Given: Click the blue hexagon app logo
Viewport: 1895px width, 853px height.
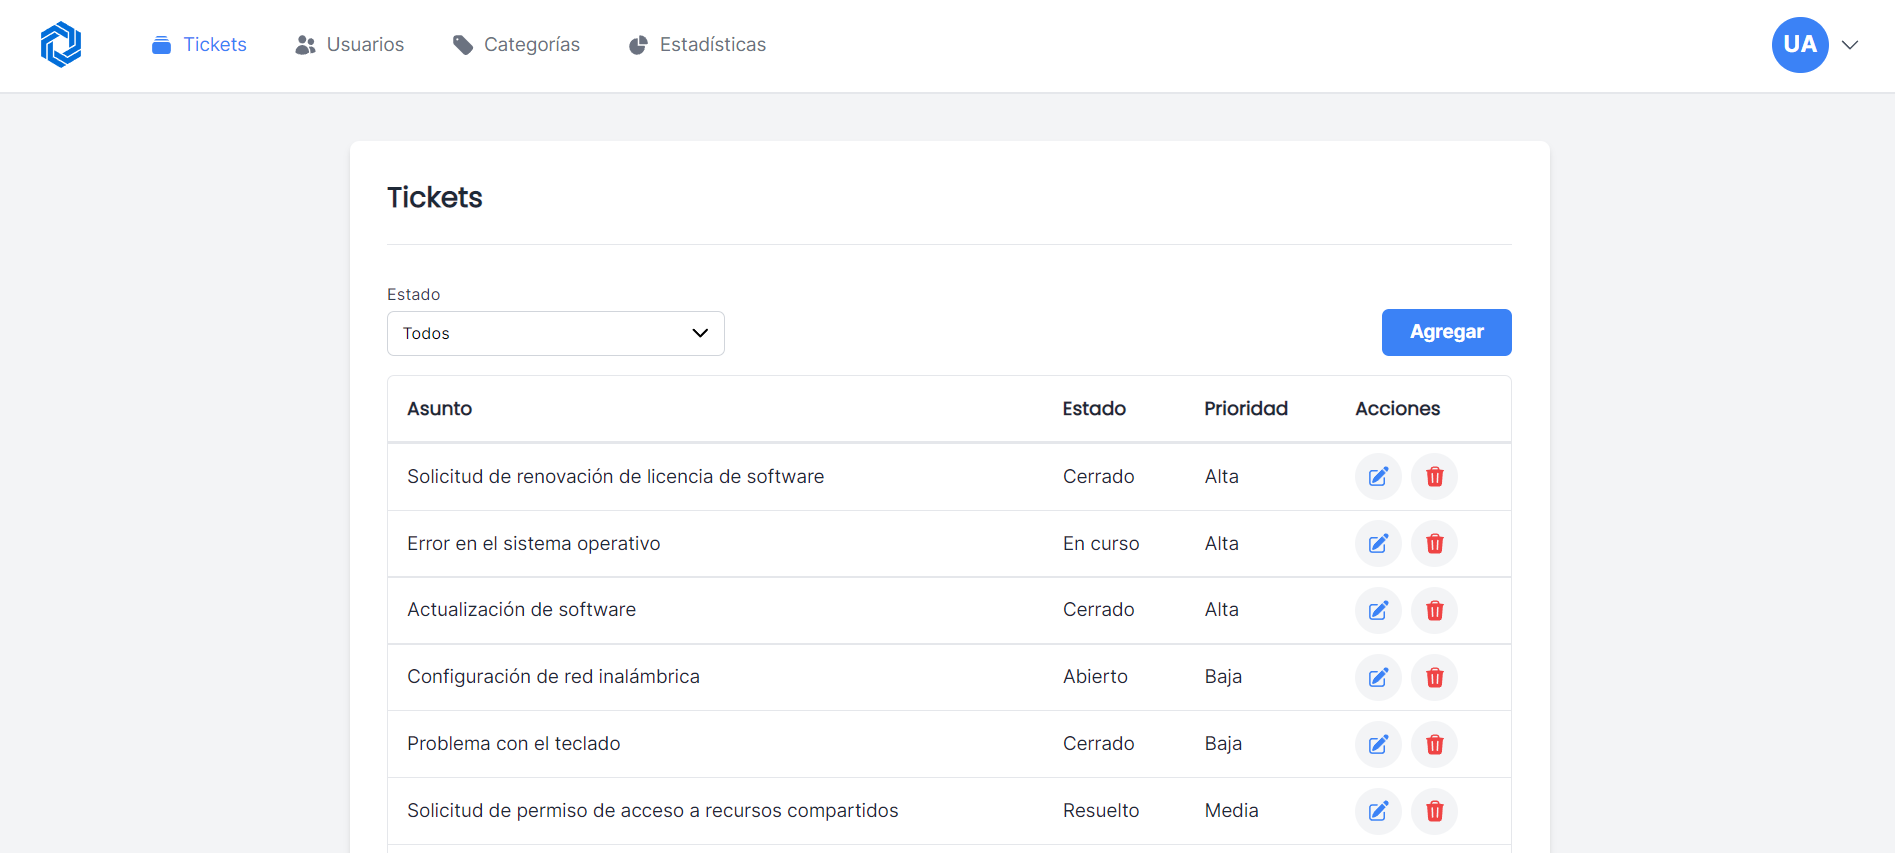Looking at the screenshot, I should tap(61, 45).
